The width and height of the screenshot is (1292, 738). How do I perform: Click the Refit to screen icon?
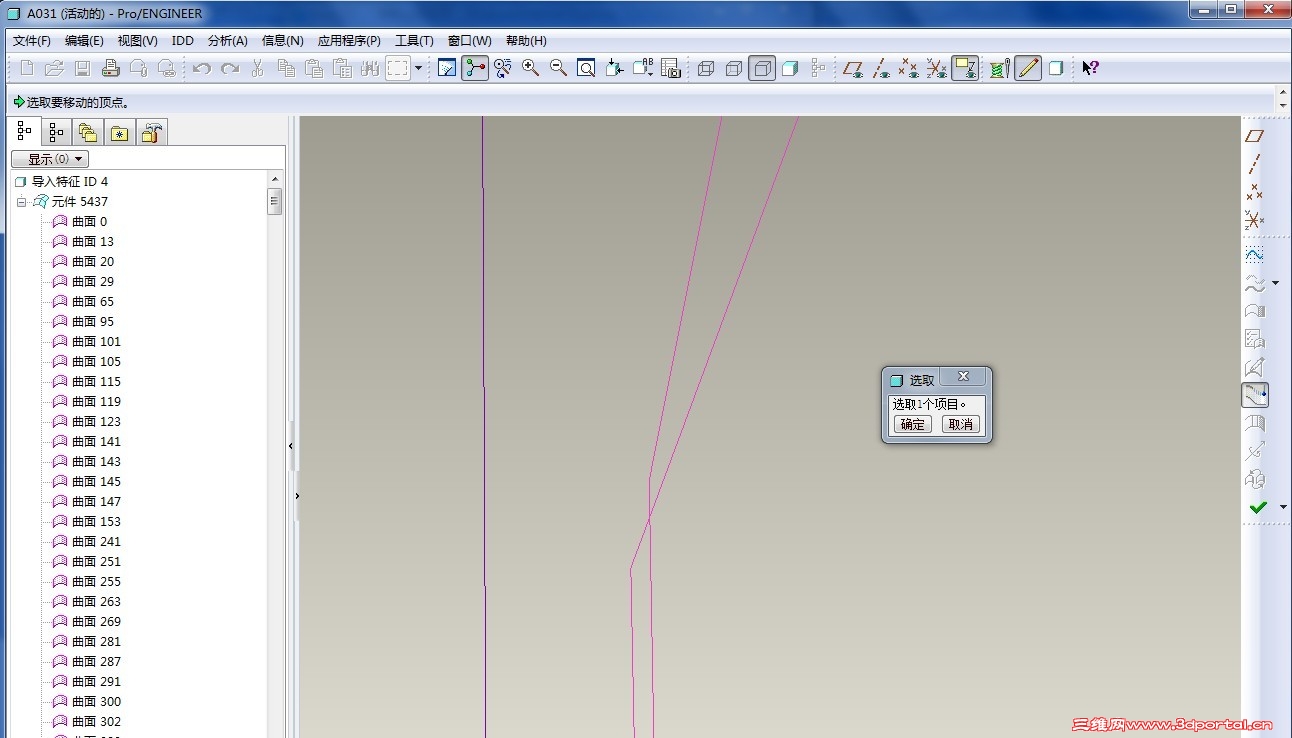pyautogui.click(x=587, y=68)
